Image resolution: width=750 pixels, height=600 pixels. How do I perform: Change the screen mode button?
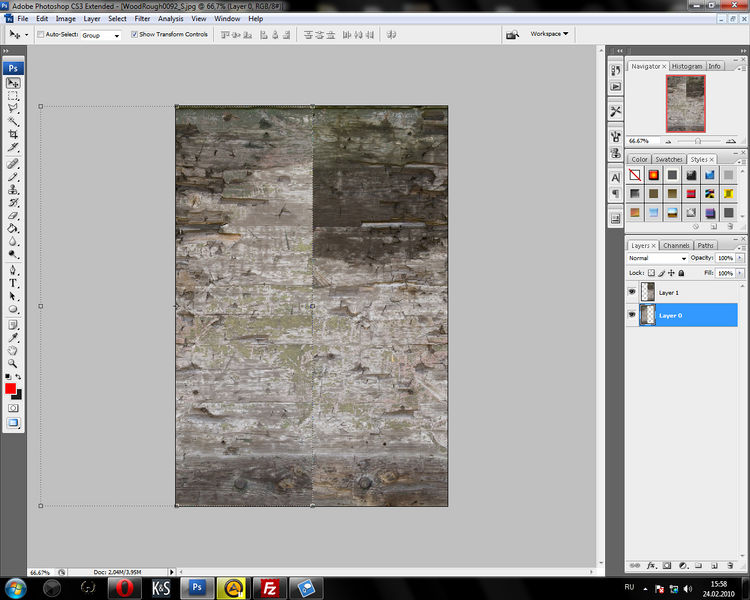(13, 423)
